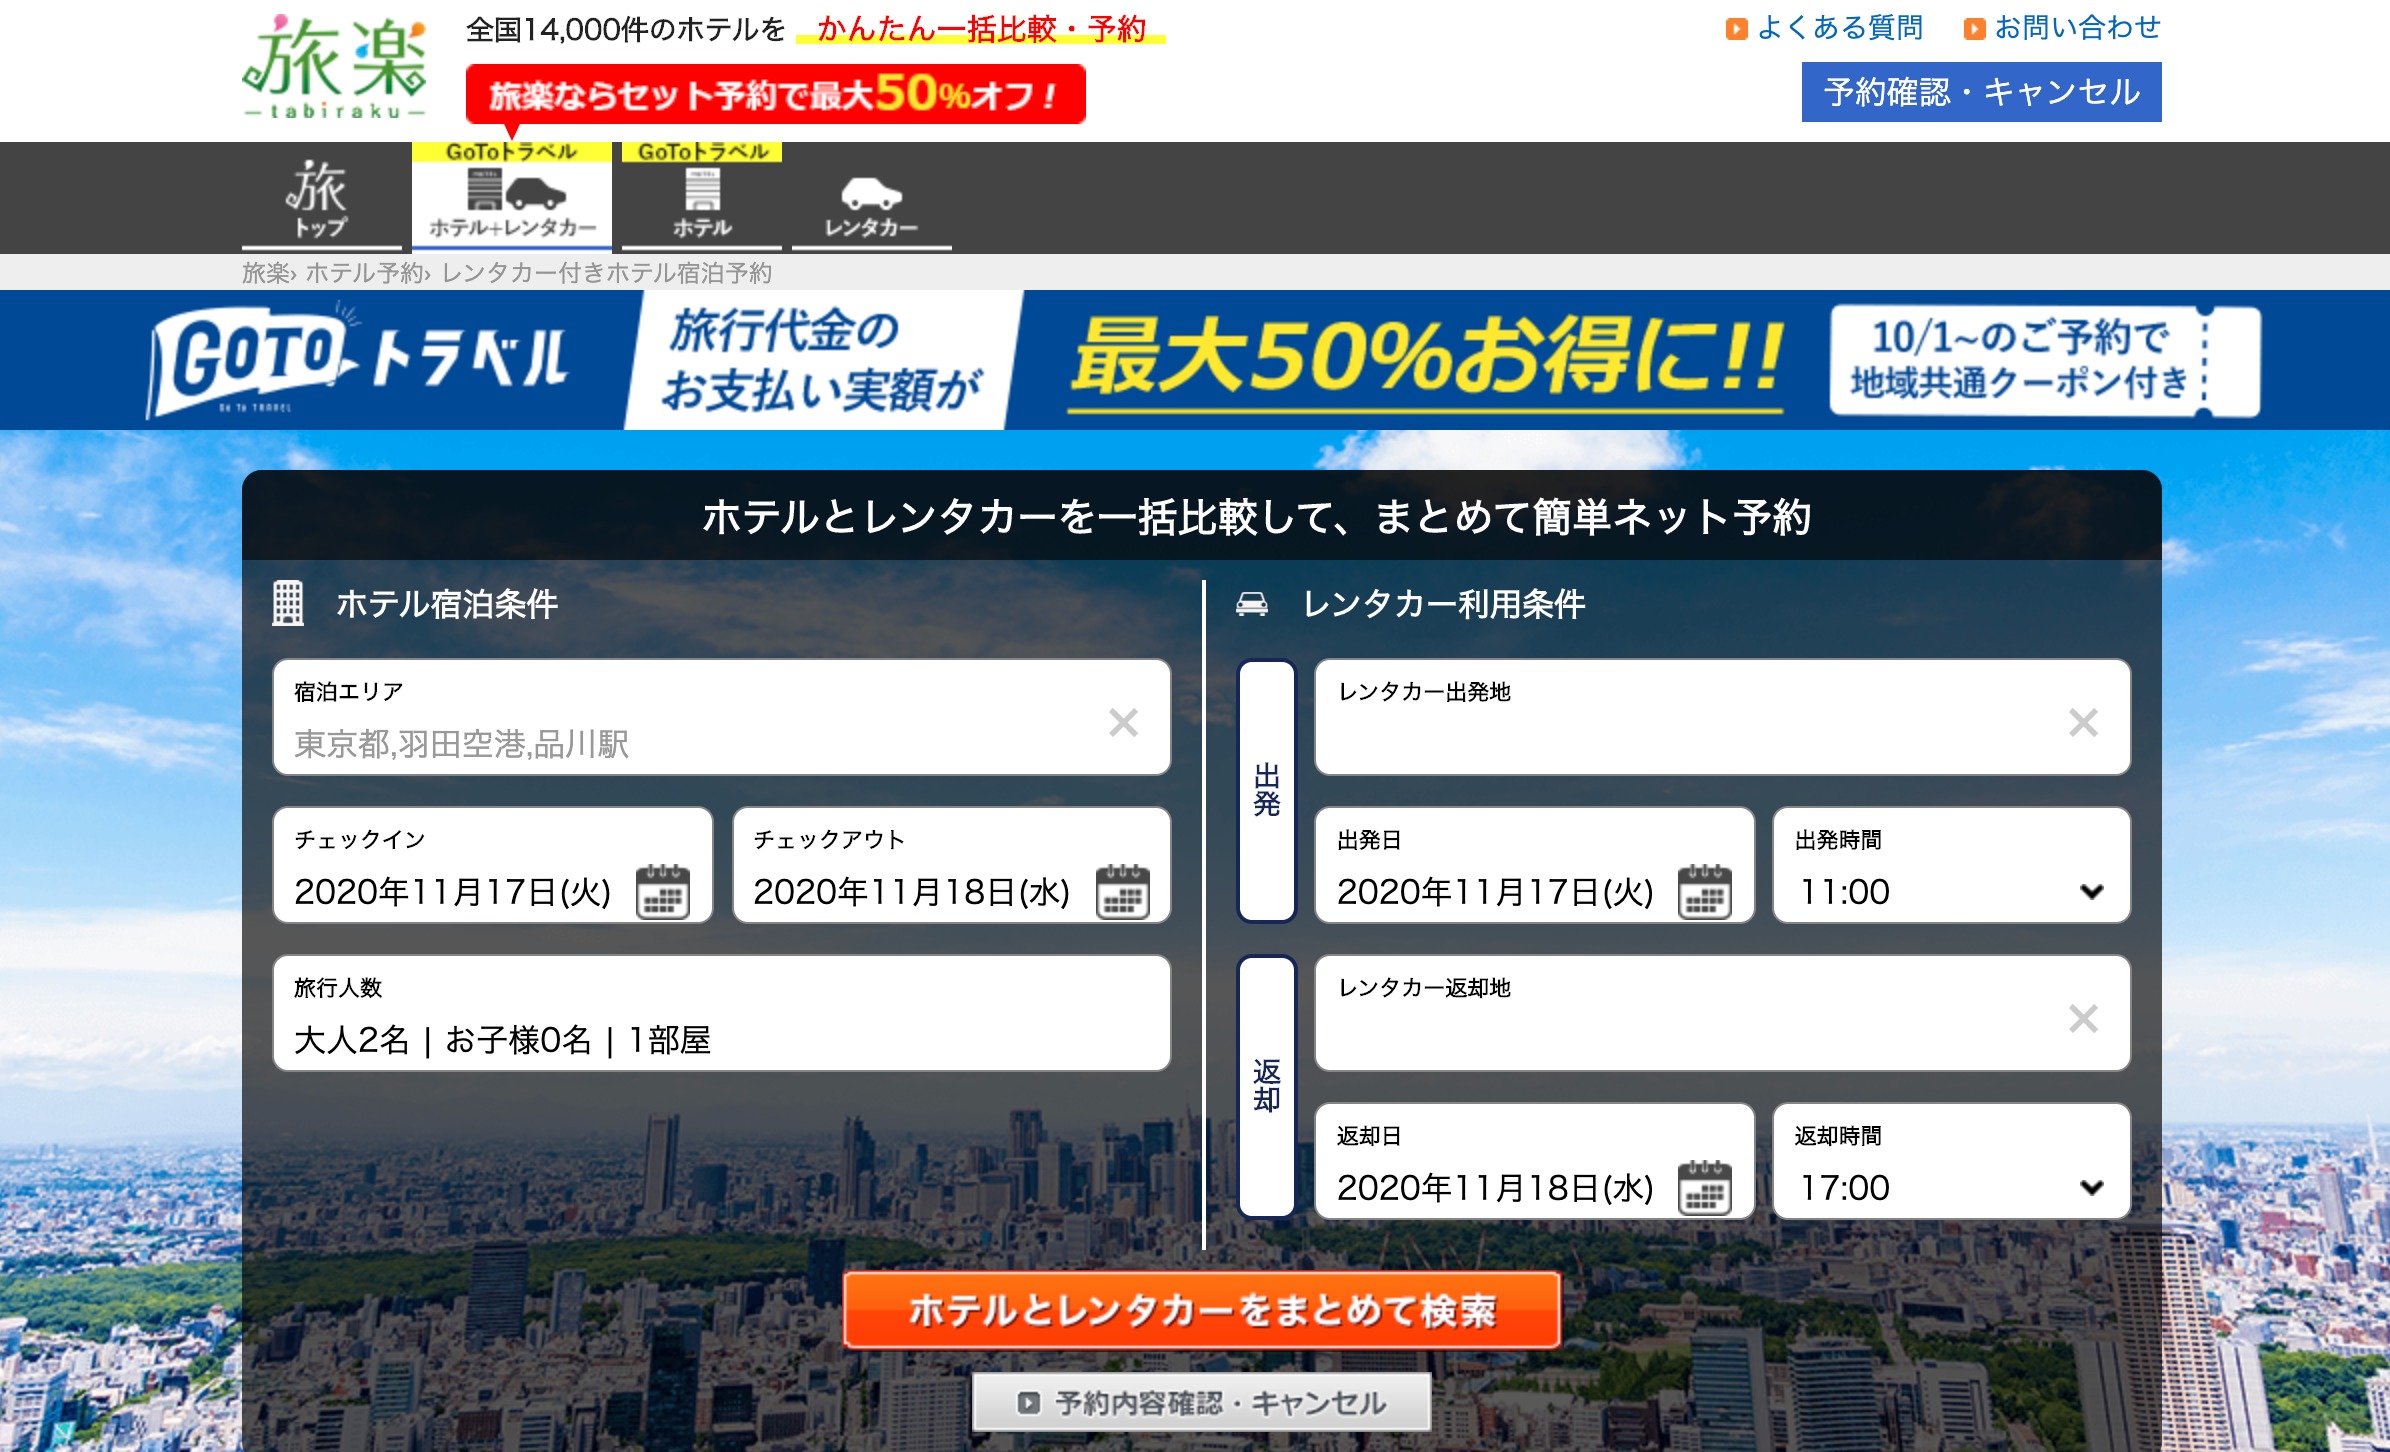Click the 出発 vertical label
This screenshot has height=1452, width=2390.
tap(1267, 791)
